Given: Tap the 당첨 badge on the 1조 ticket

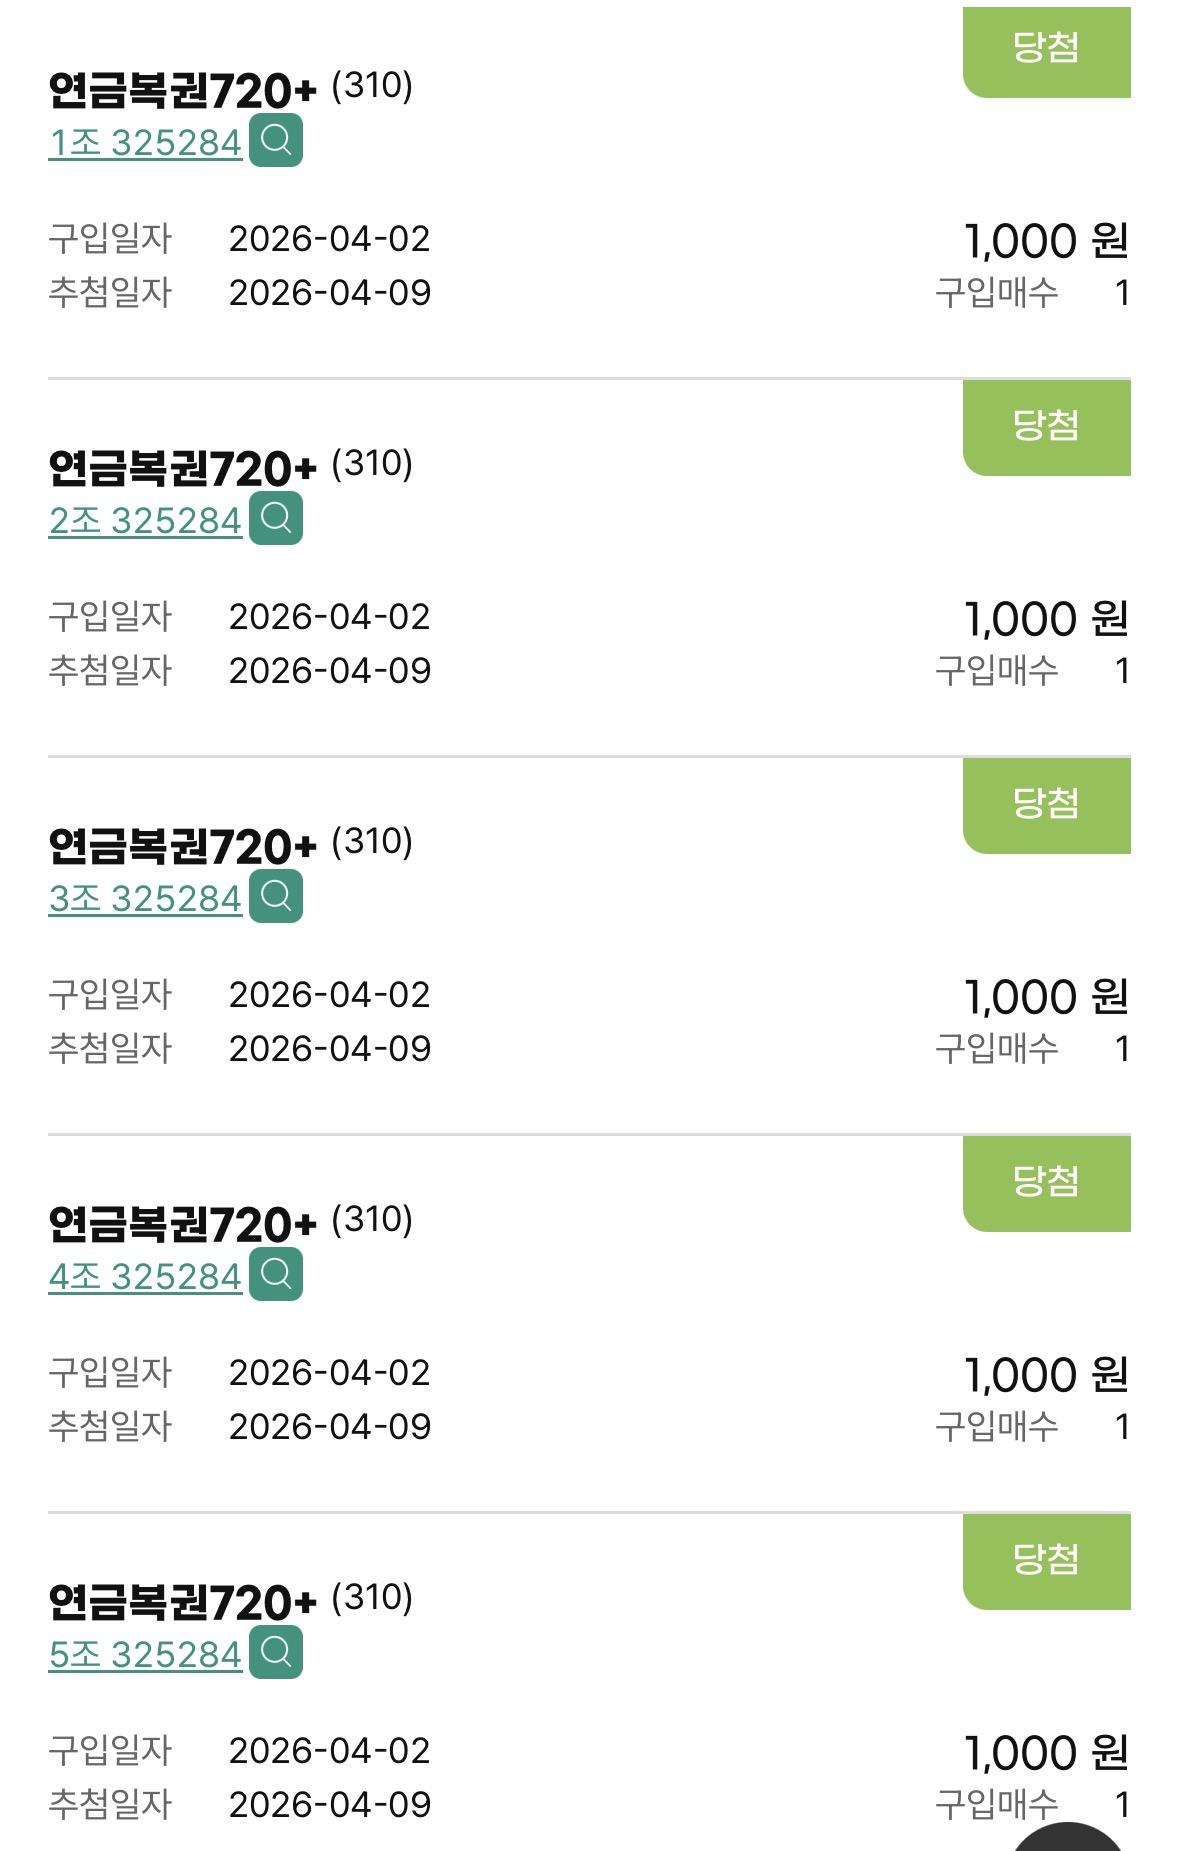Looking at the screenshot, I should [1046, 49].
